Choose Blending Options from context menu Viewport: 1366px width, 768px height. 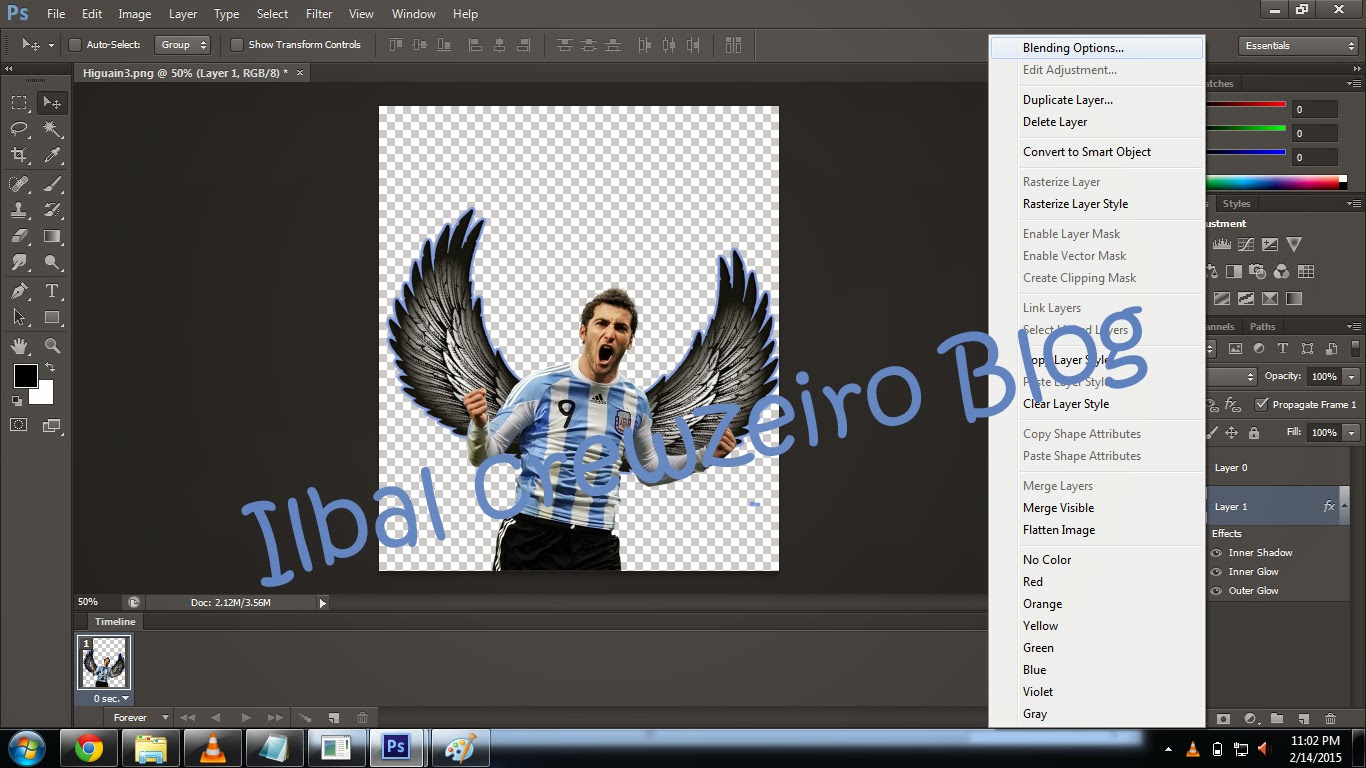[x=1096, y=48]
